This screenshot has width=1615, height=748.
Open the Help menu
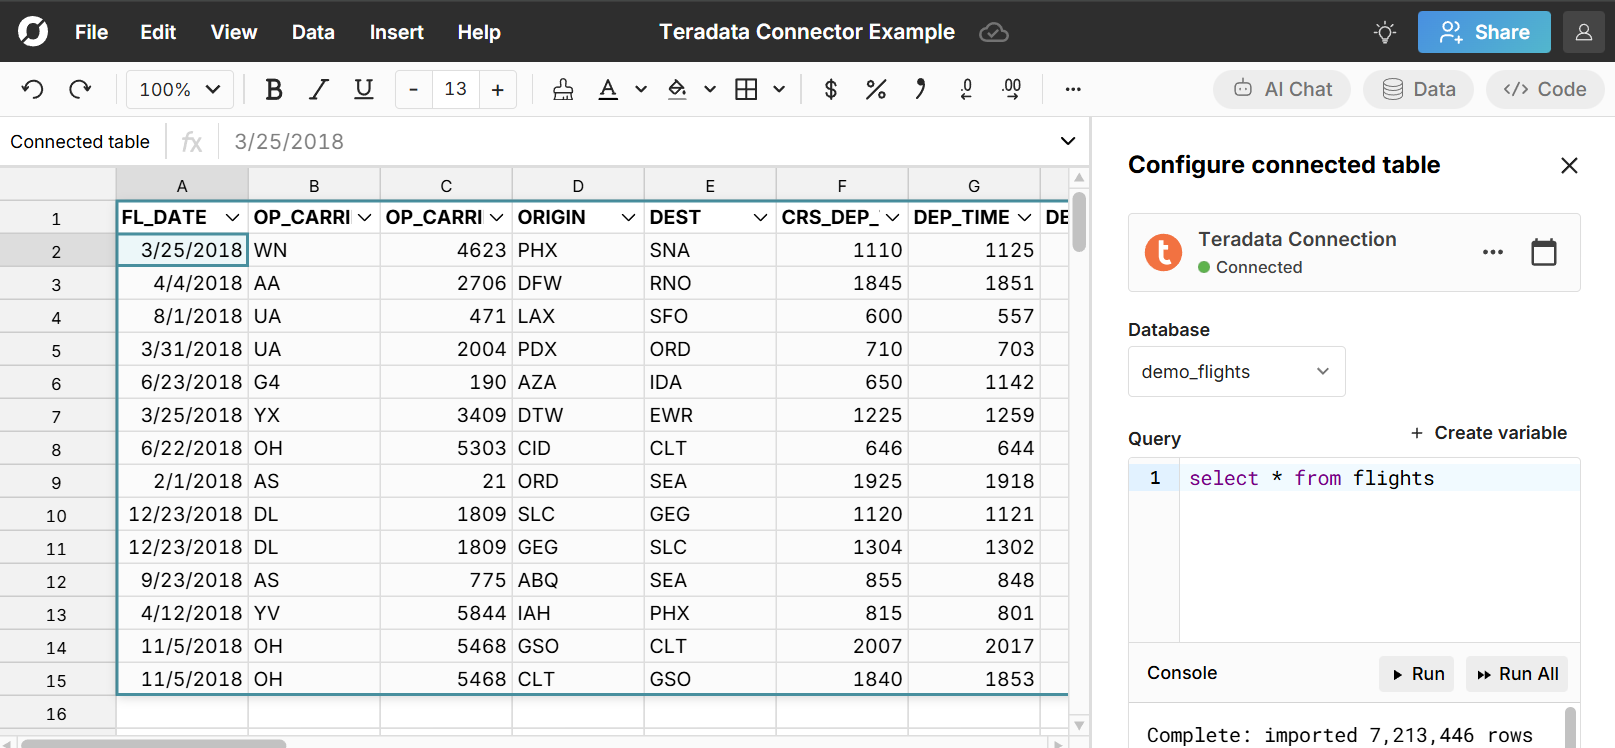pyautogui.click(x=479, y=32)
